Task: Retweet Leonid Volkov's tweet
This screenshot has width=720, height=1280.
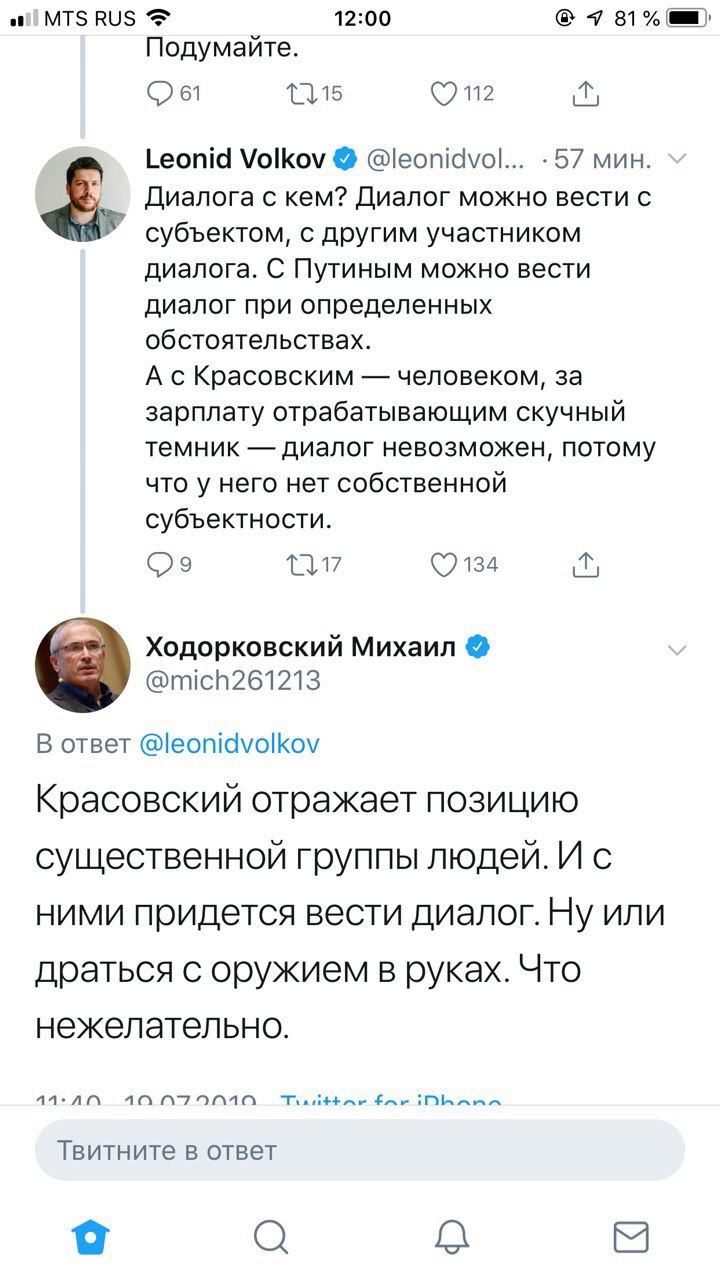Action: point(299,565)
